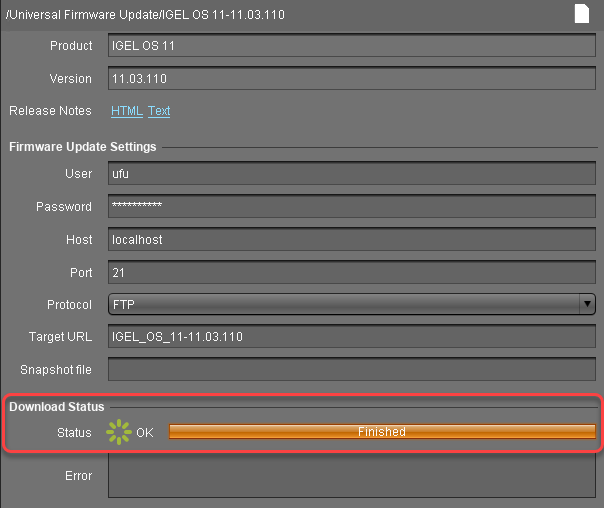Open the Text release notes link
Viewport: 604px width, 508px height.
tap(159, 111)
